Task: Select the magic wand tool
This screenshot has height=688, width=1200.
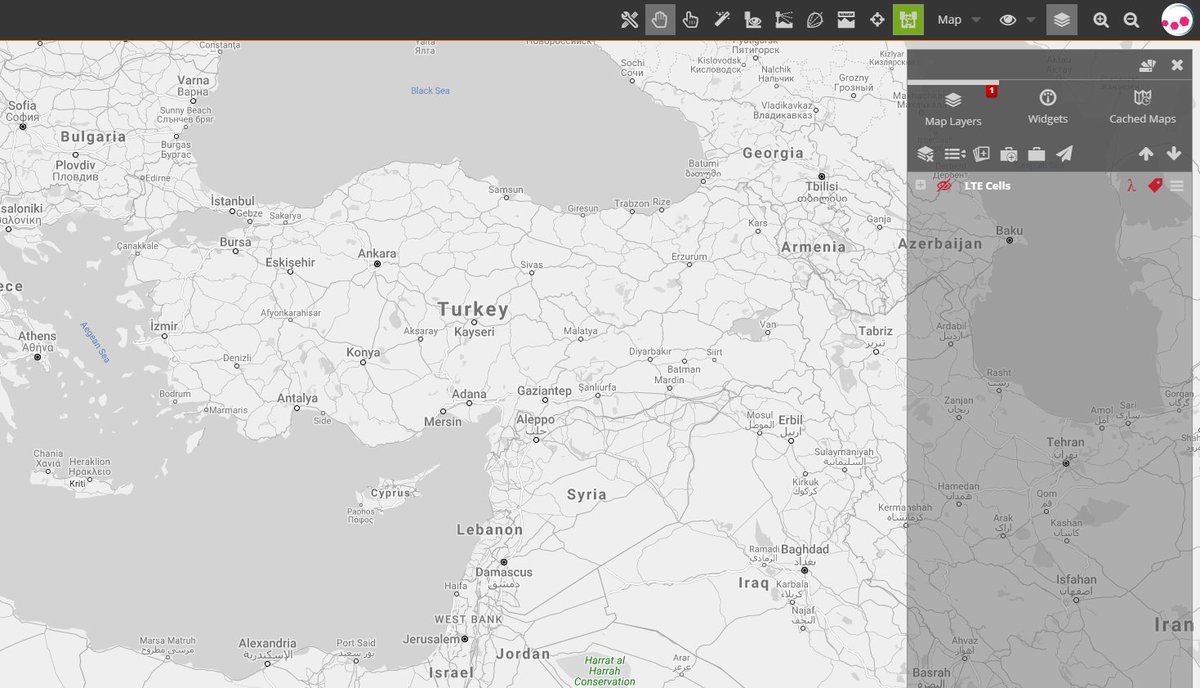Action: 722,20
